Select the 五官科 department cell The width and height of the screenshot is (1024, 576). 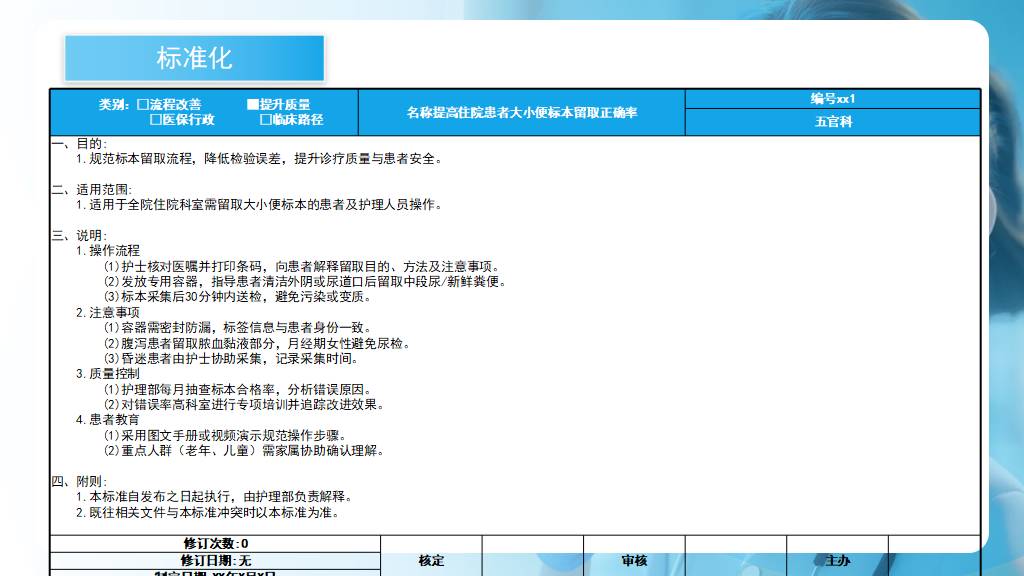832,122
